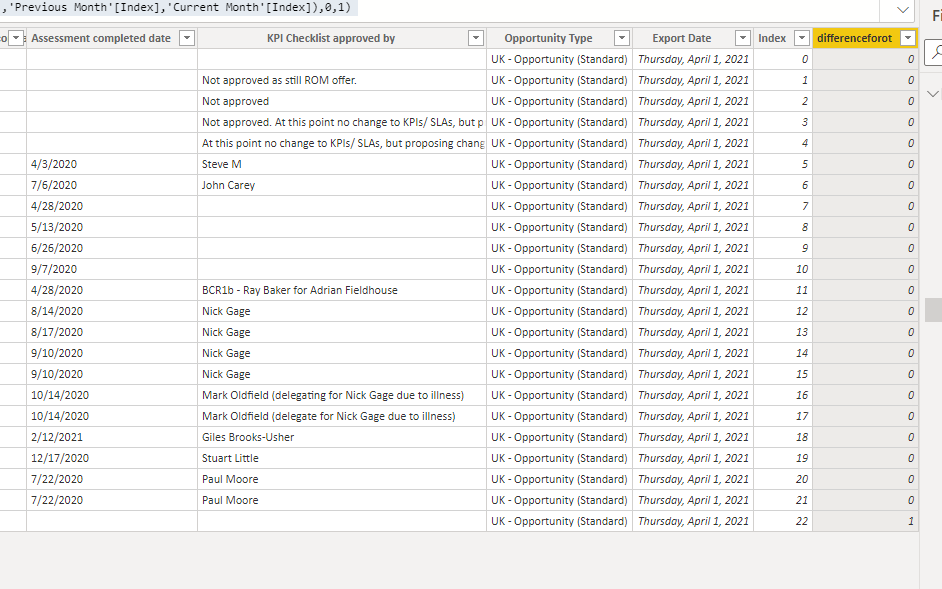Click Index cell with value 16
Screen dimensions: 942x589
pos(783,395)
